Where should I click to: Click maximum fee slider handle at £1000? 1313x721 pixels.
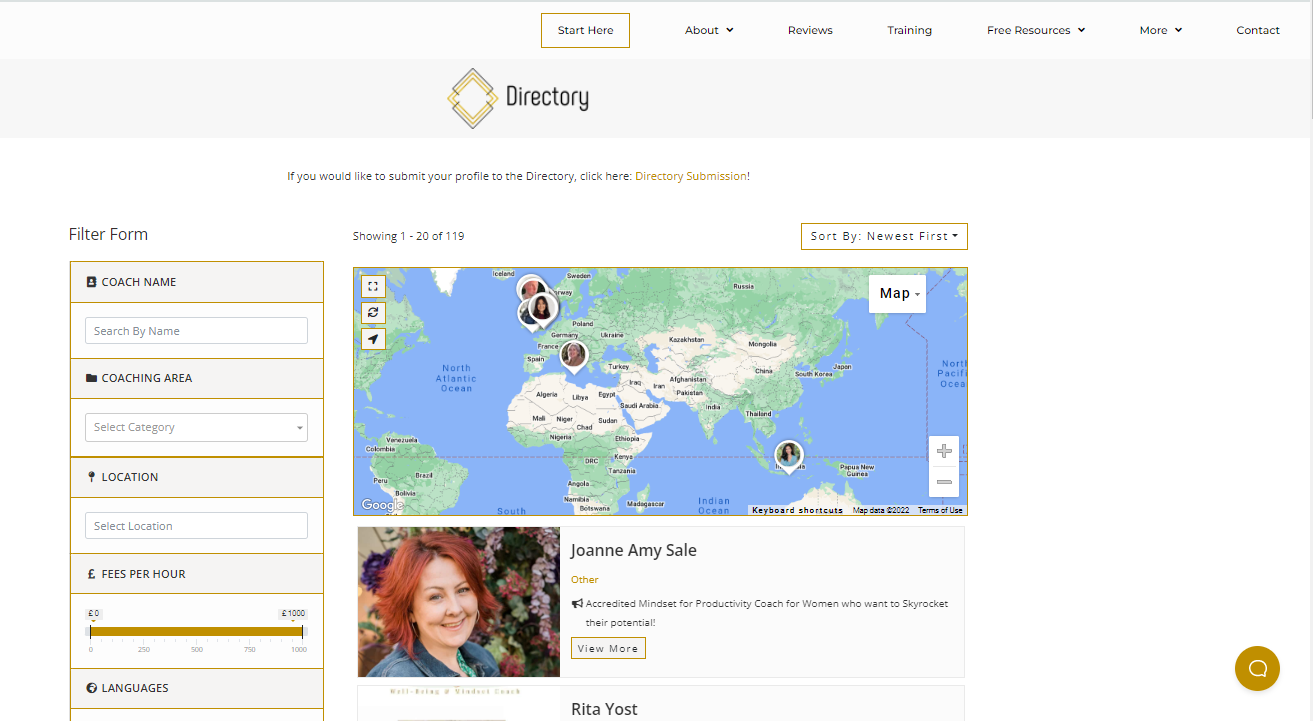[x=302, y=632]
